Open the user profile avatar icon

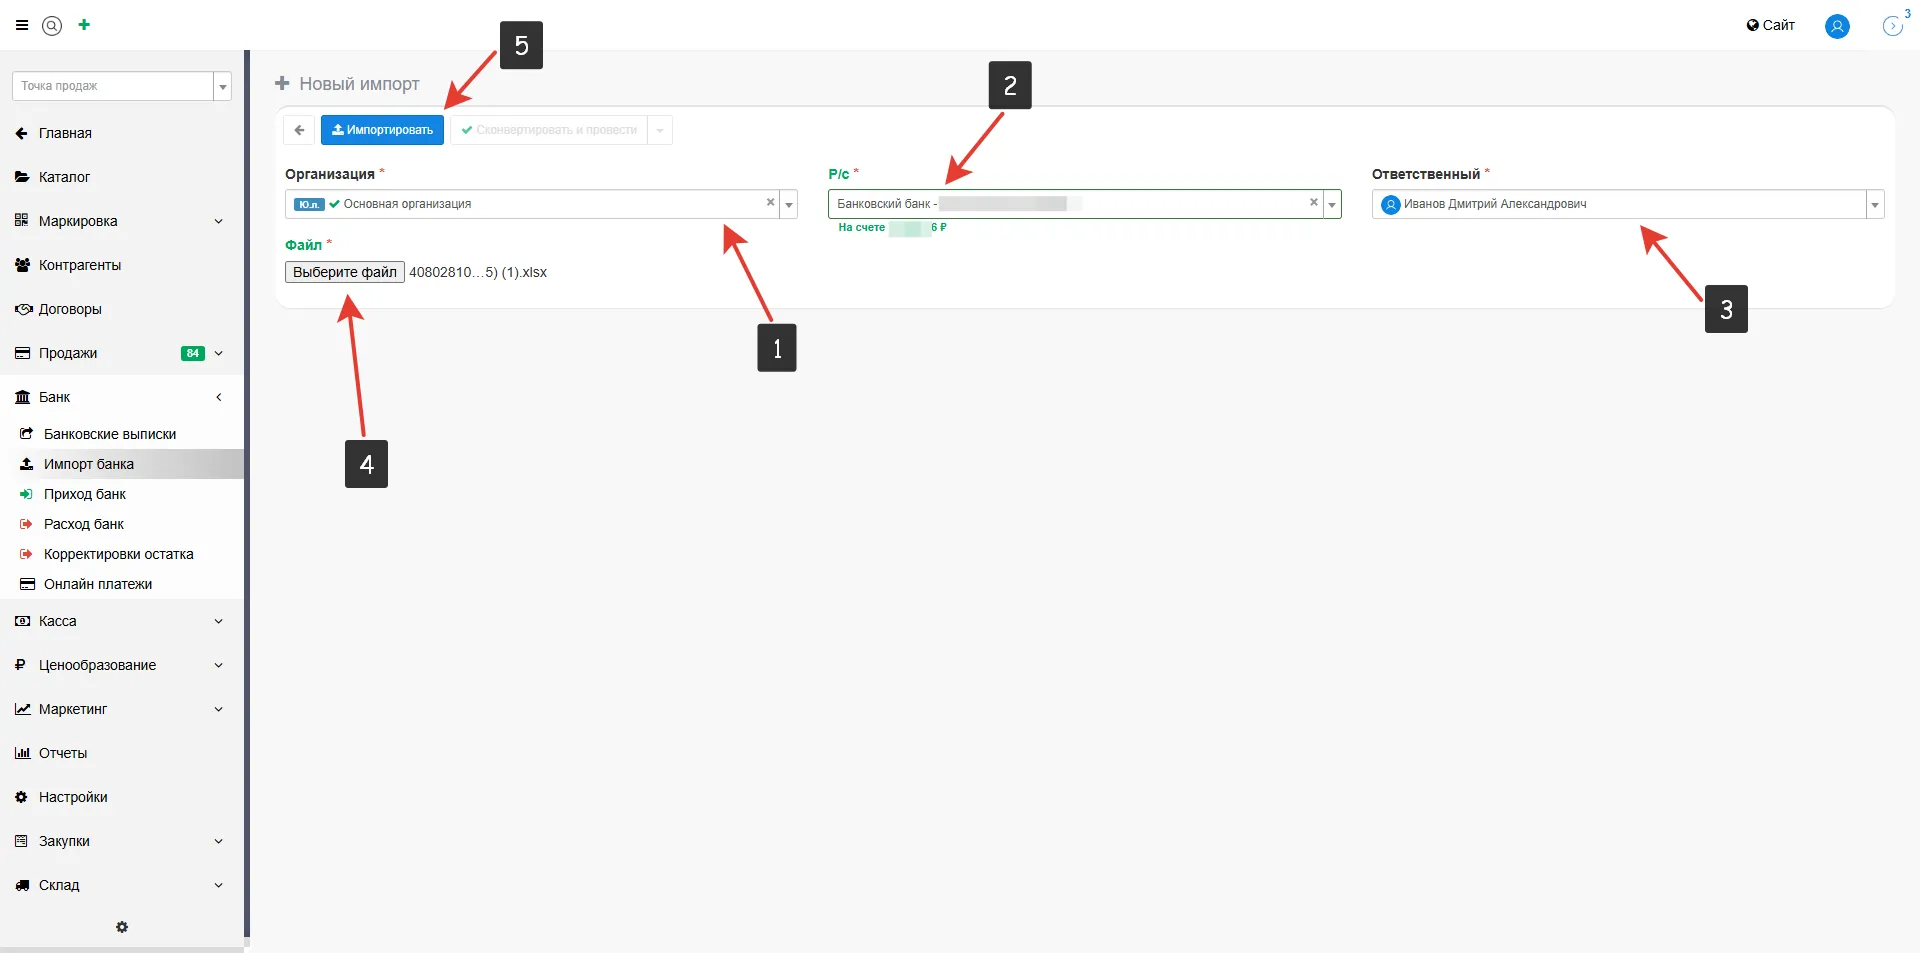[x=1837, y=26]
